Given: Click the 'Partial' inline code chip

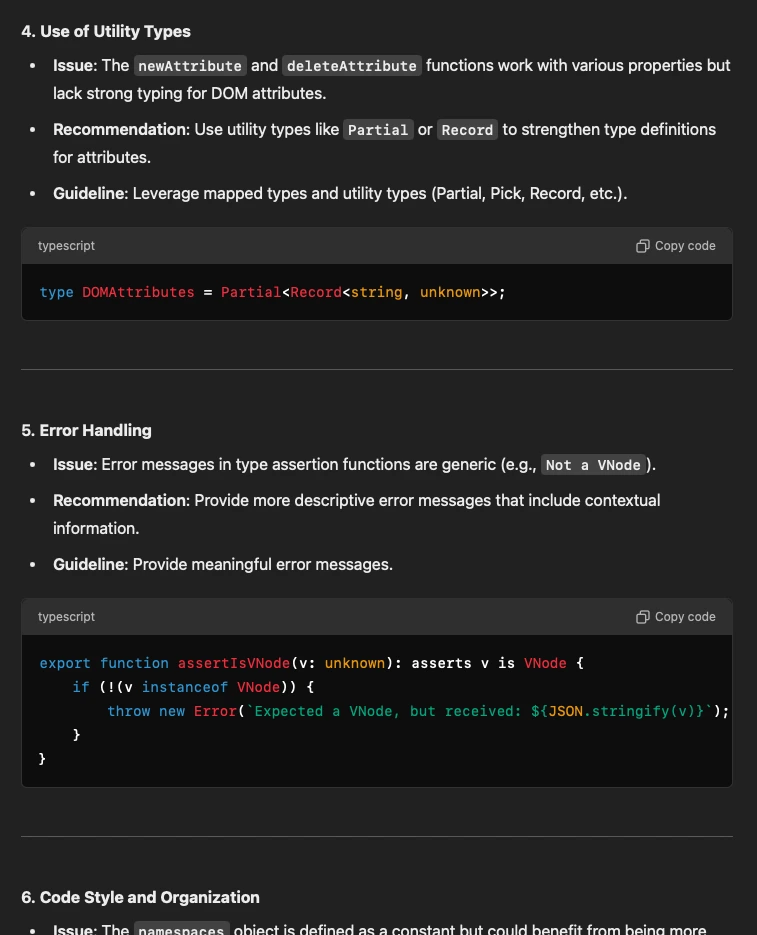Looking at the screenshot, I should (x=378, y=129).
